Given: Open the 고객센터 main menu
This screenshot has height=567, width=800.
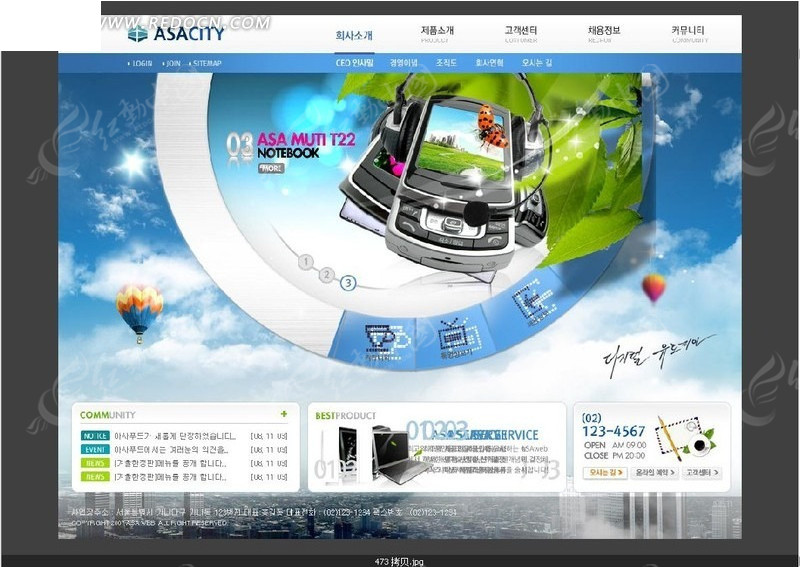Looking at the screenshot, I should (520, 33).
